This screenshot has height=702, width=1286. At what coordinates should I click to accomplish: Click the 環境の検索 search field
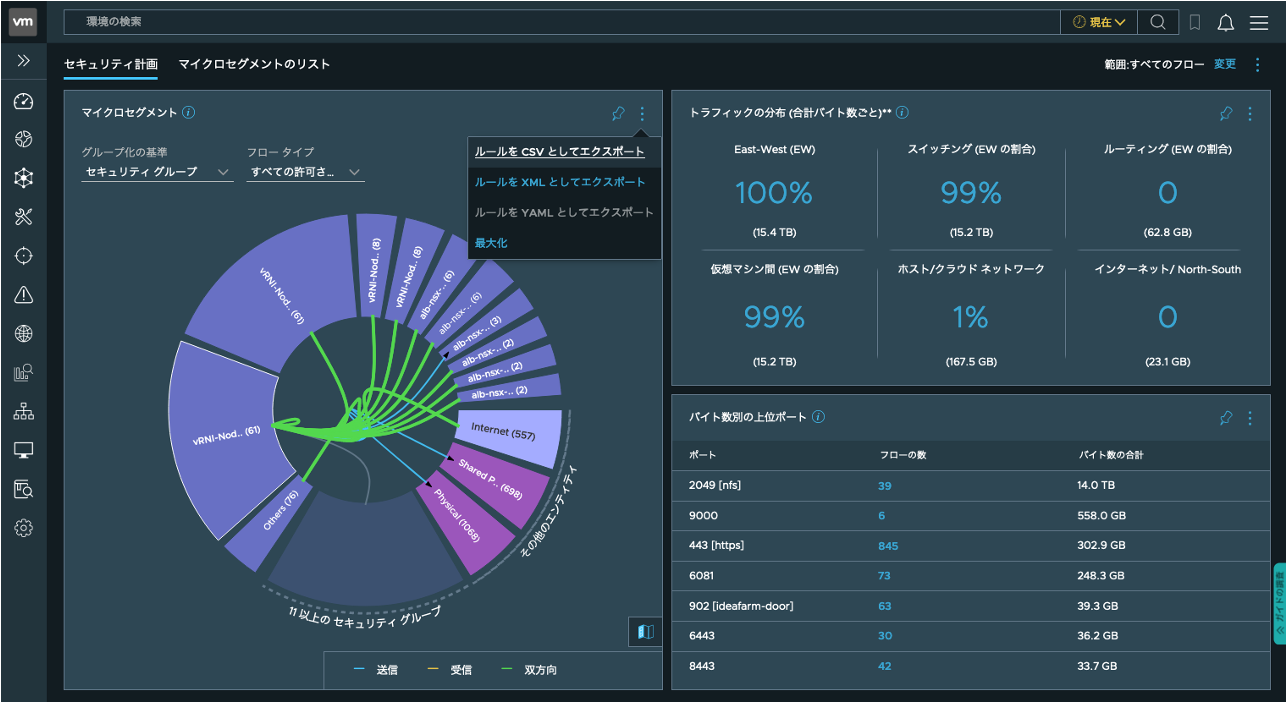tap(560, 22)
